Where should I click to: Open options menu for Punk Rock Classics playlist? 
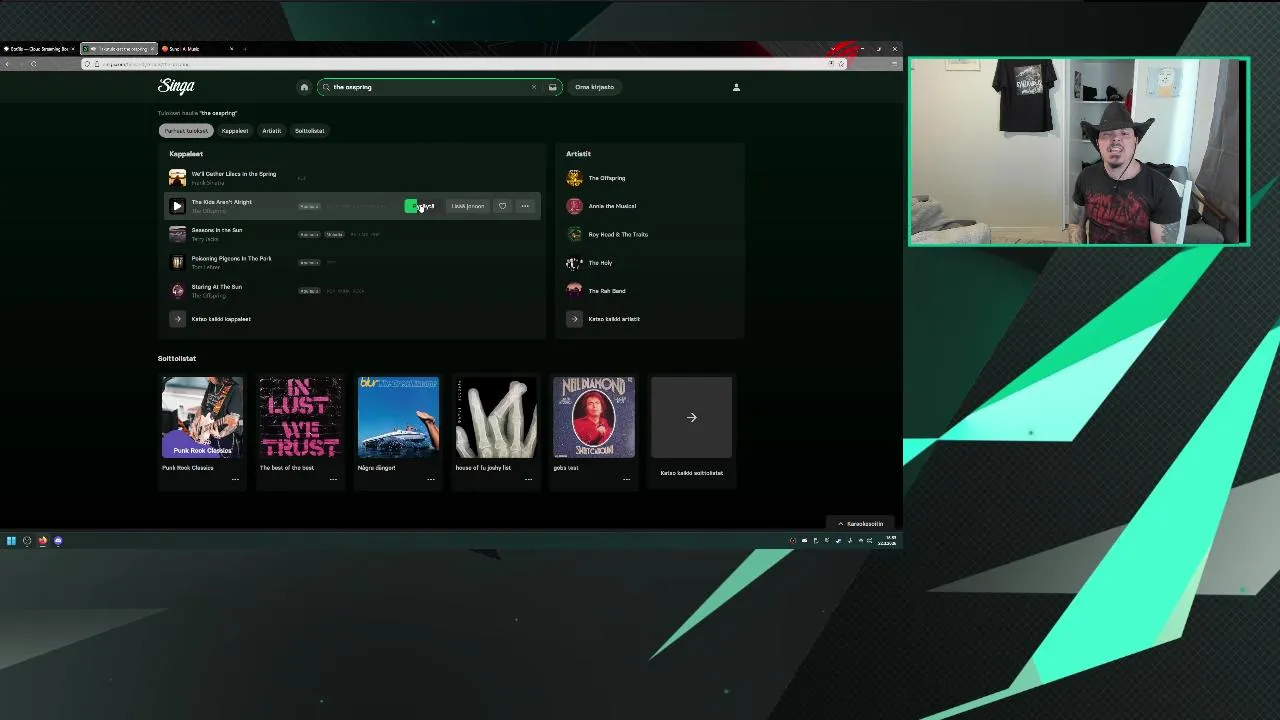coord(235,479)
